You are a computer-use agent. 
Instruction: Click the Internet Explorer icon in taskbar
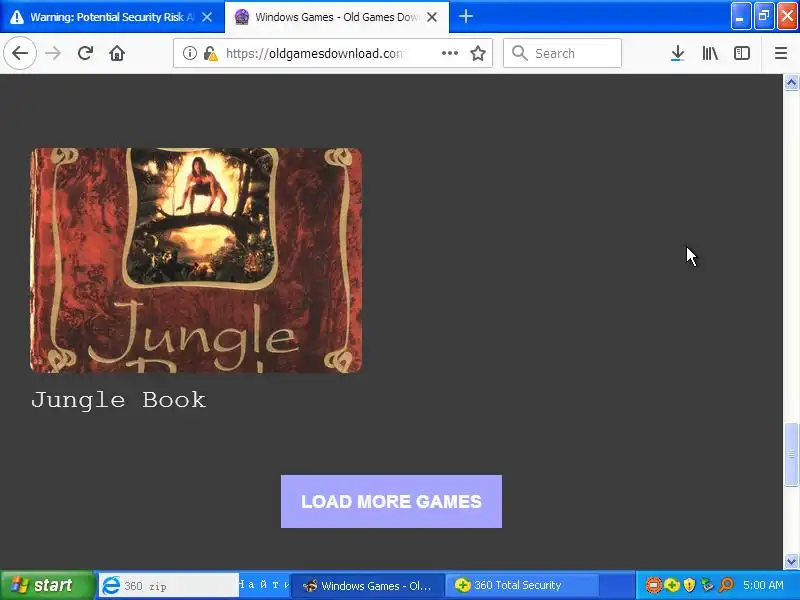pyautogui.click(x=111, y=586)
